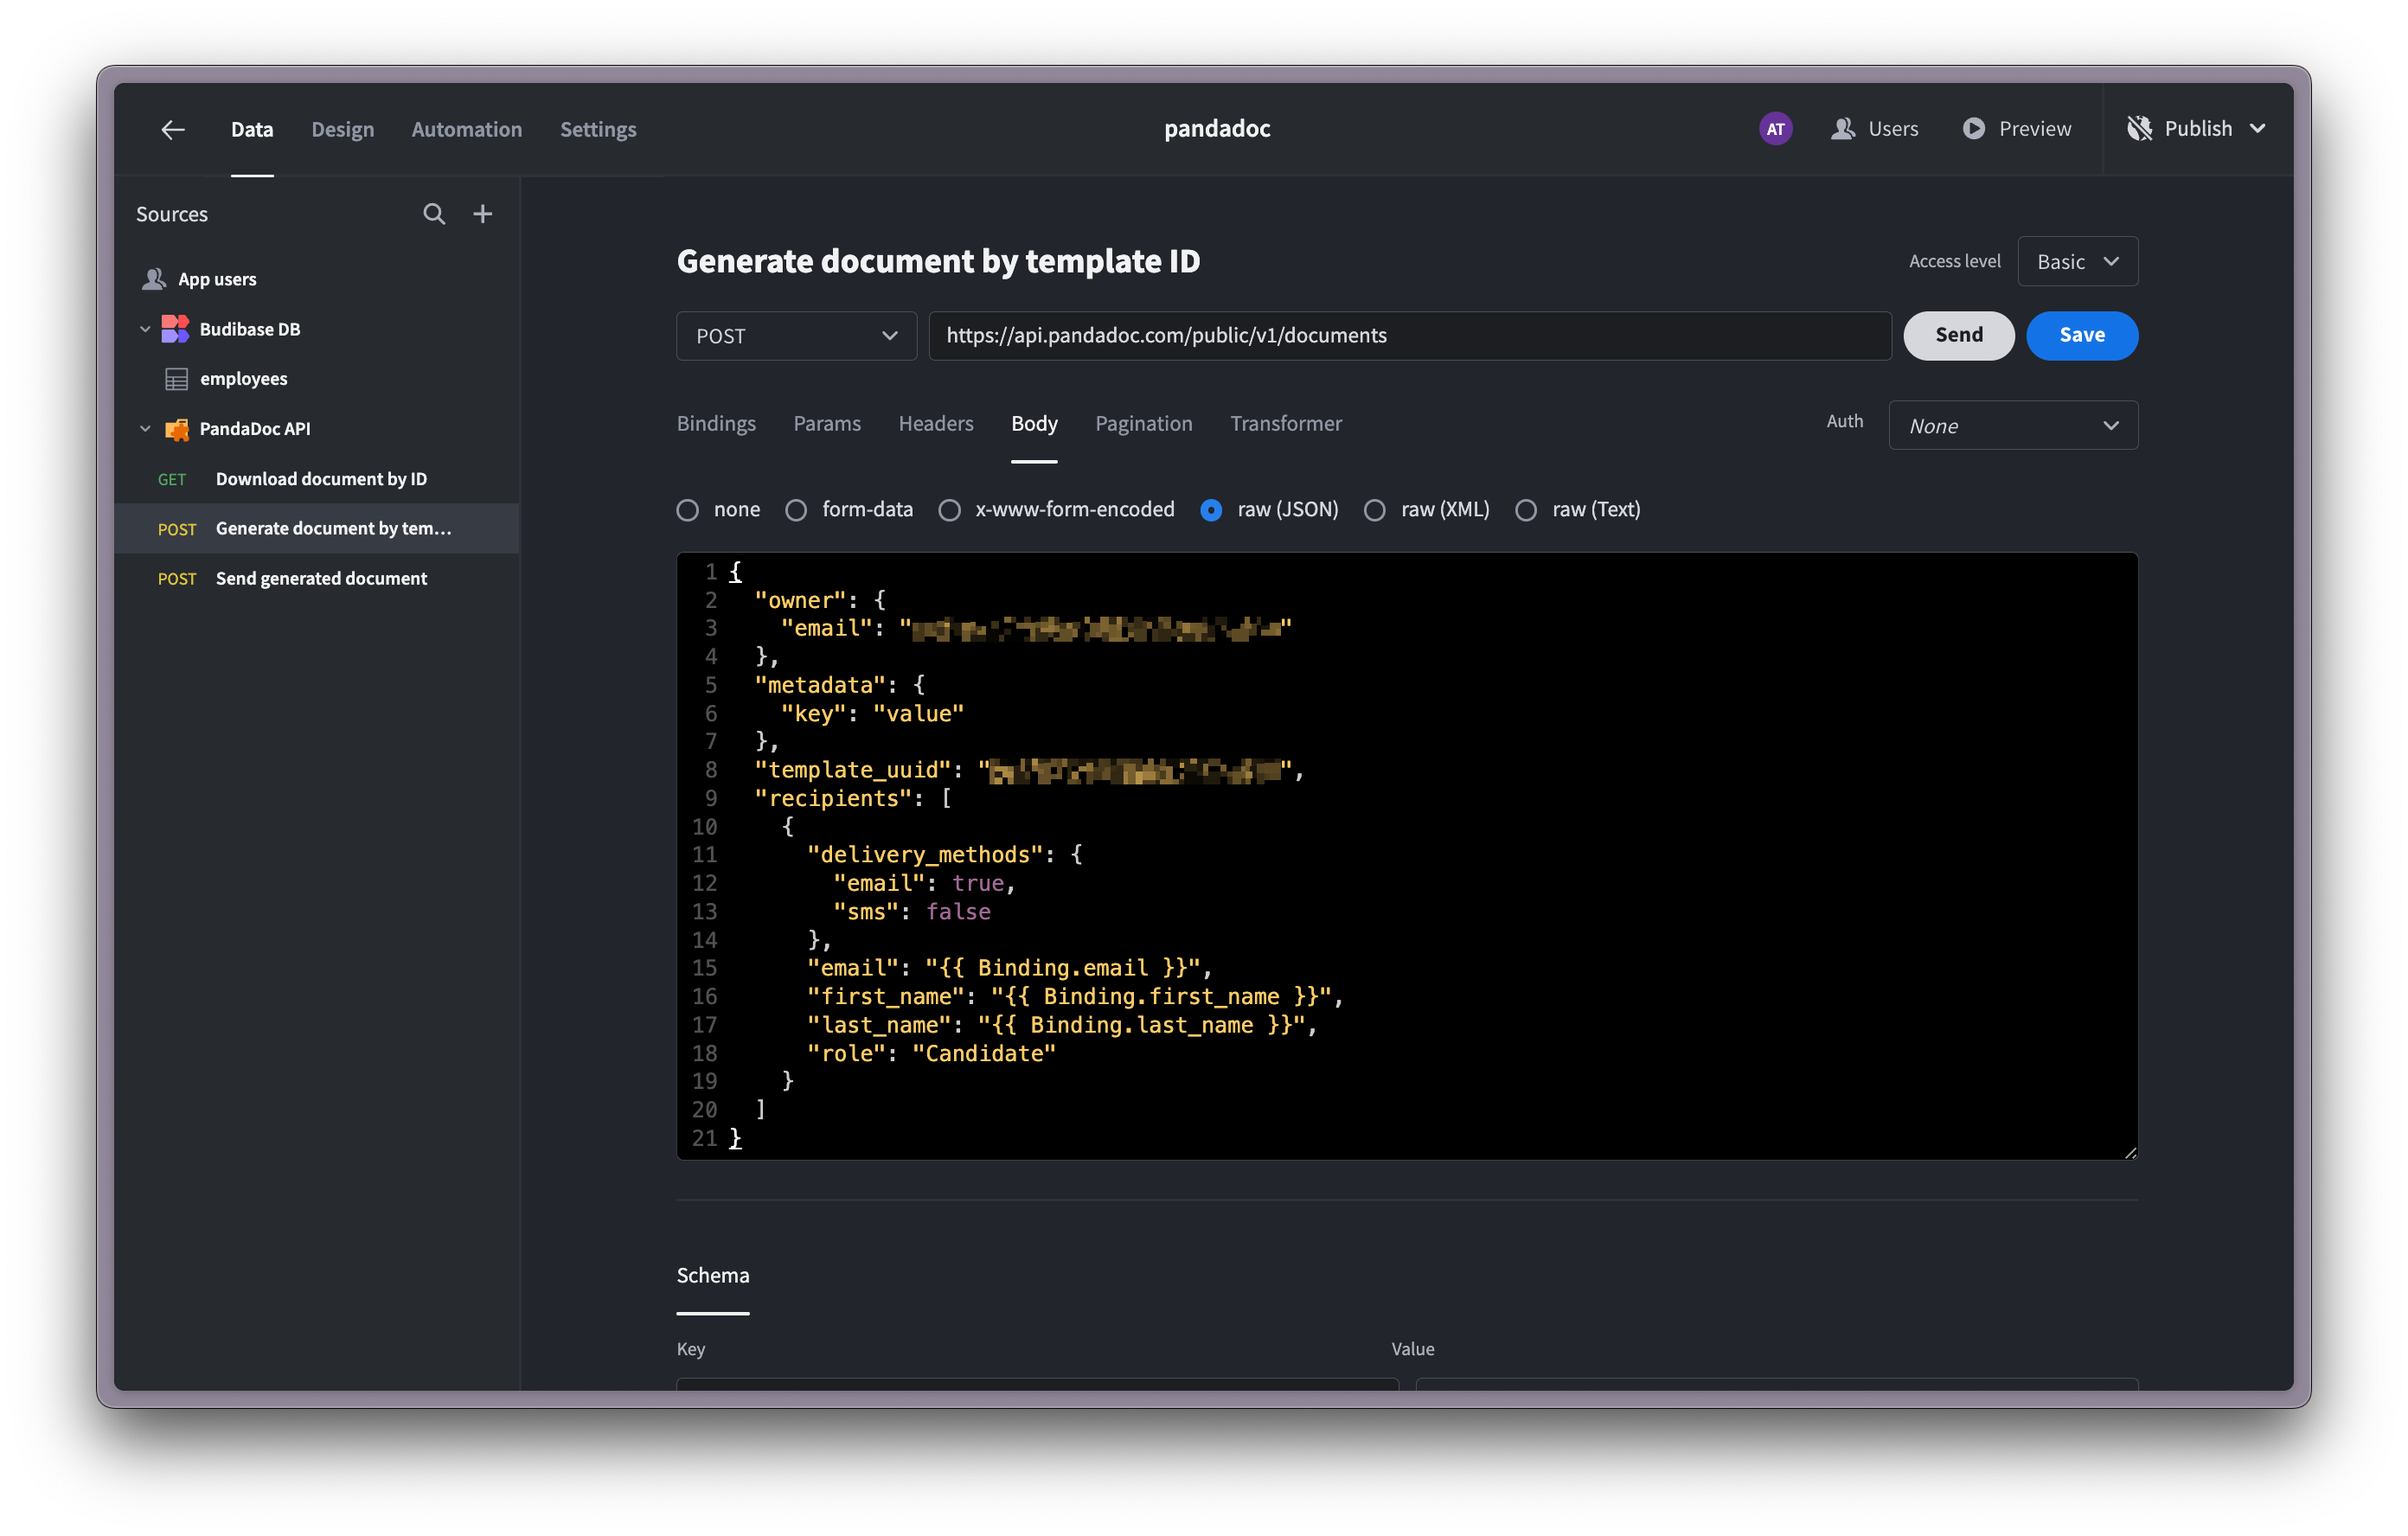Click the Send button

[x=1958, y=335]
